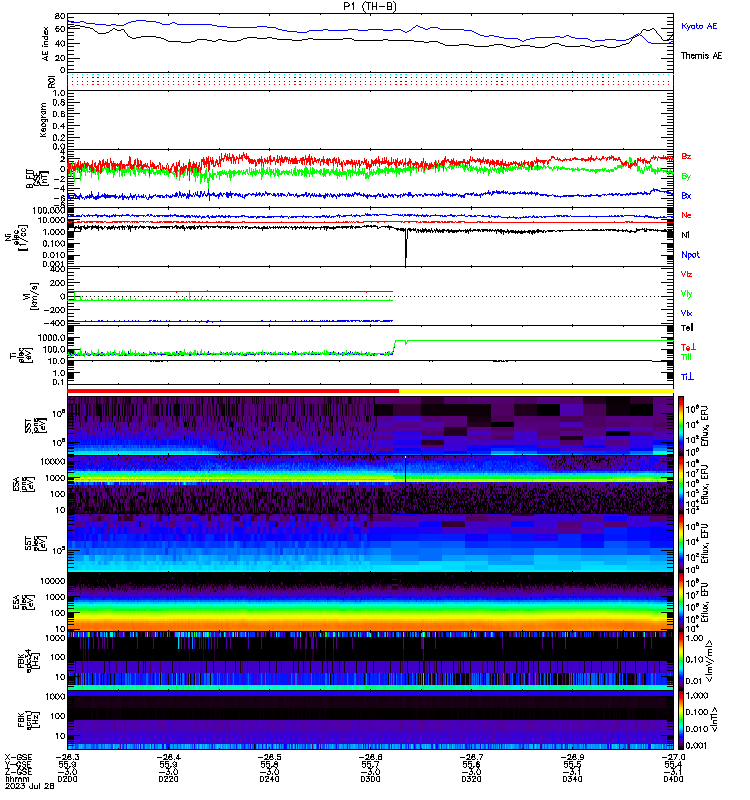Image resolution: width=750 pixels, height=800 pixels.
Task: Click the blue 'Bx' legend label
Action: pos(686,195)
